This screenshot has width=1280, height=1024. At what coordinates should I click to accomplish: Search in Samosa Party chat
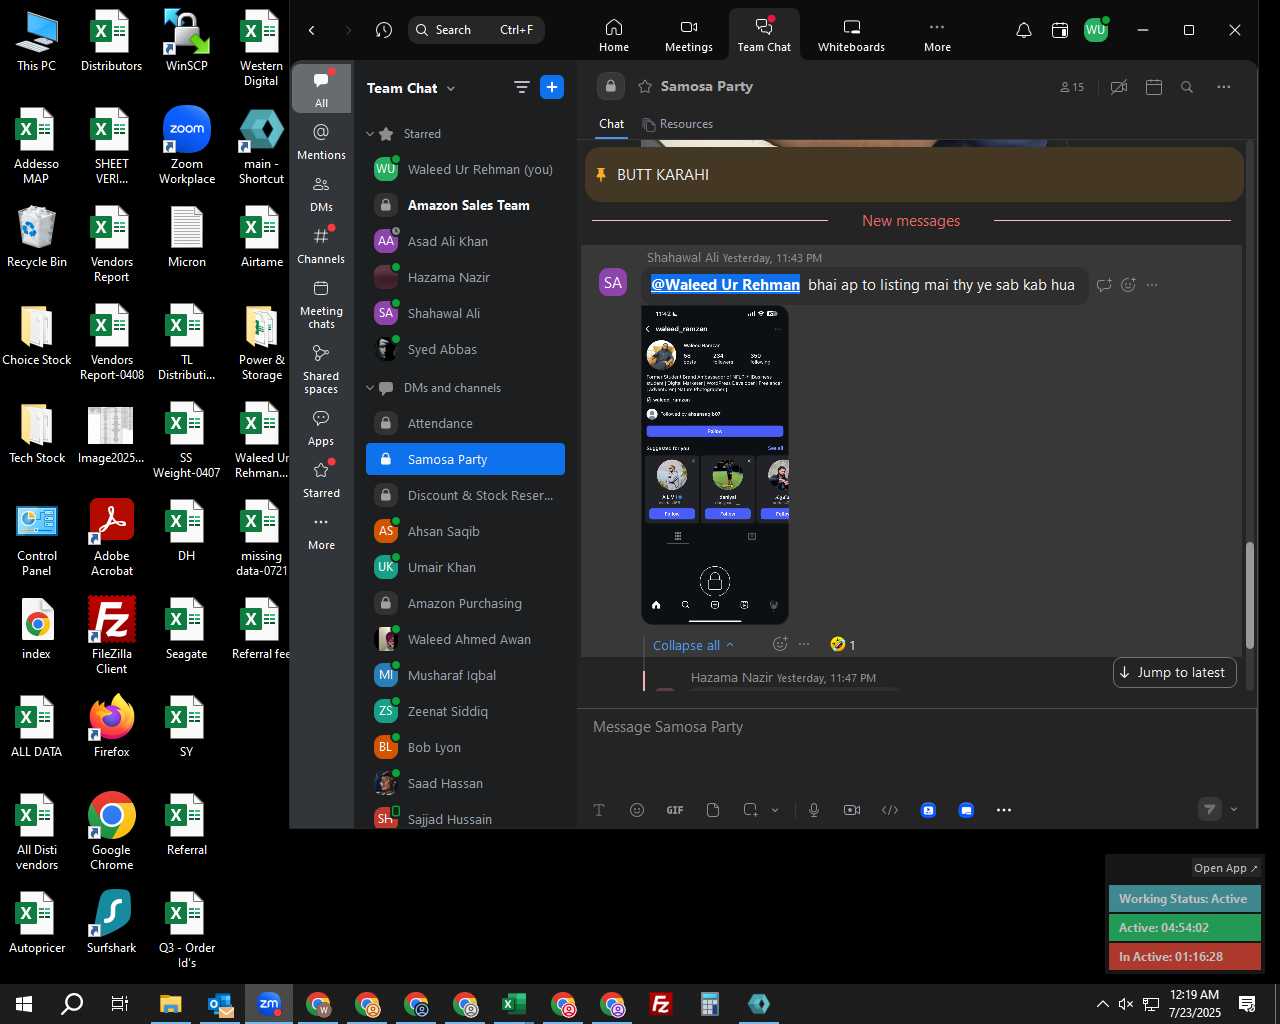[x=1187, y=87]
